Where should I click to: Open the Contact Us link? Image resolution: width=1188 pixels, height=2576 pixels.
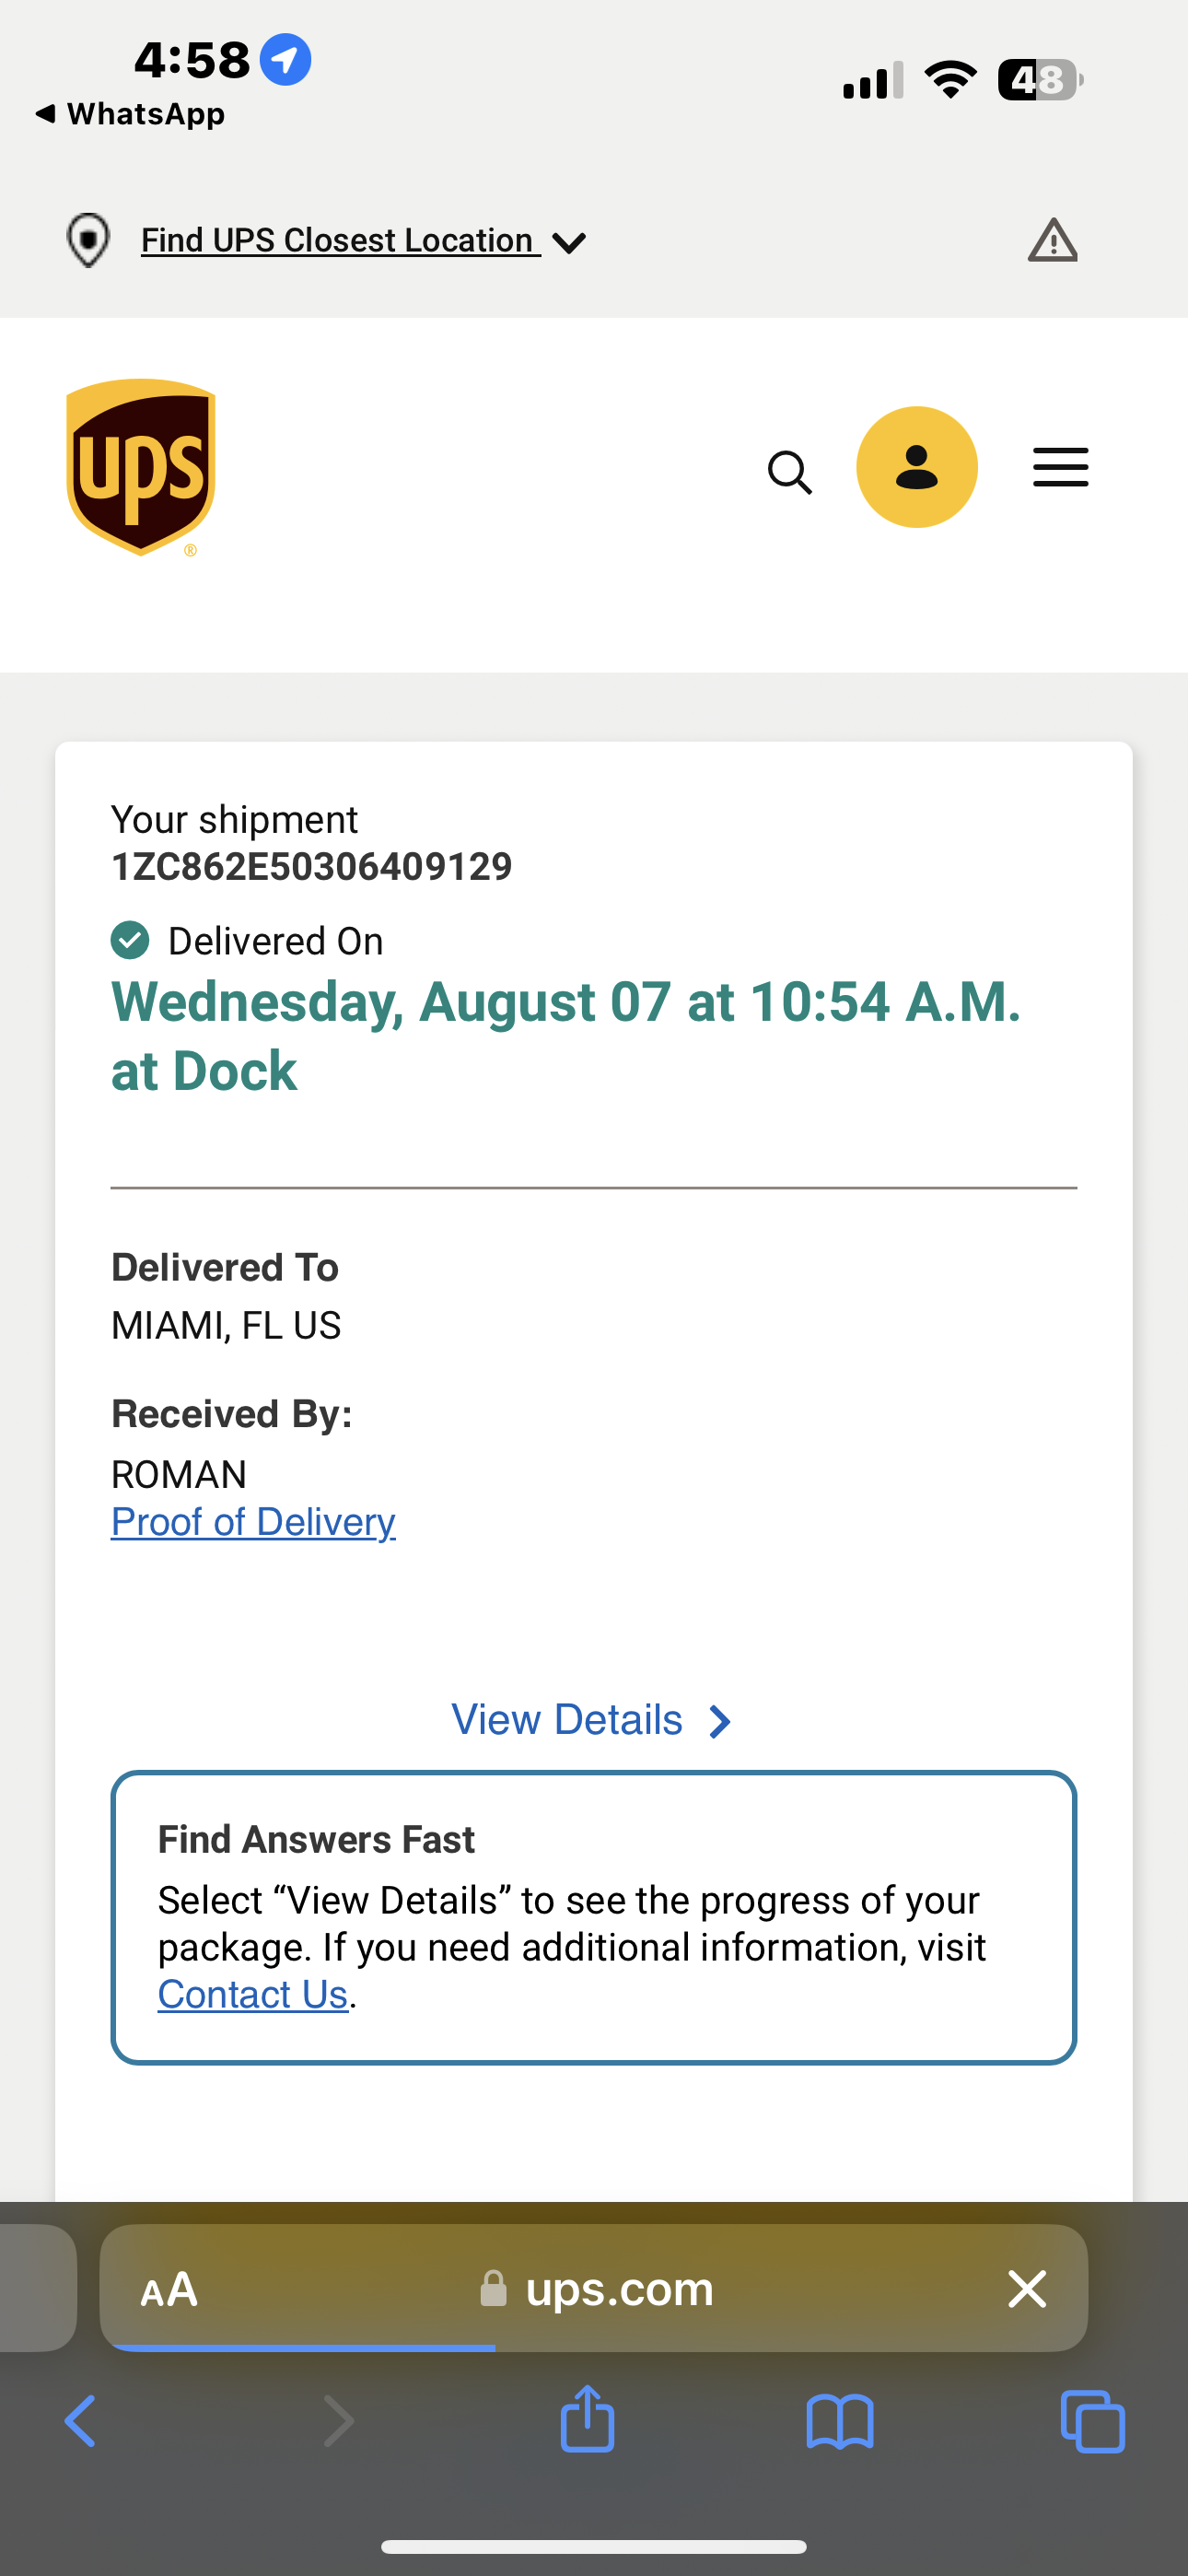pos(253,1994)
